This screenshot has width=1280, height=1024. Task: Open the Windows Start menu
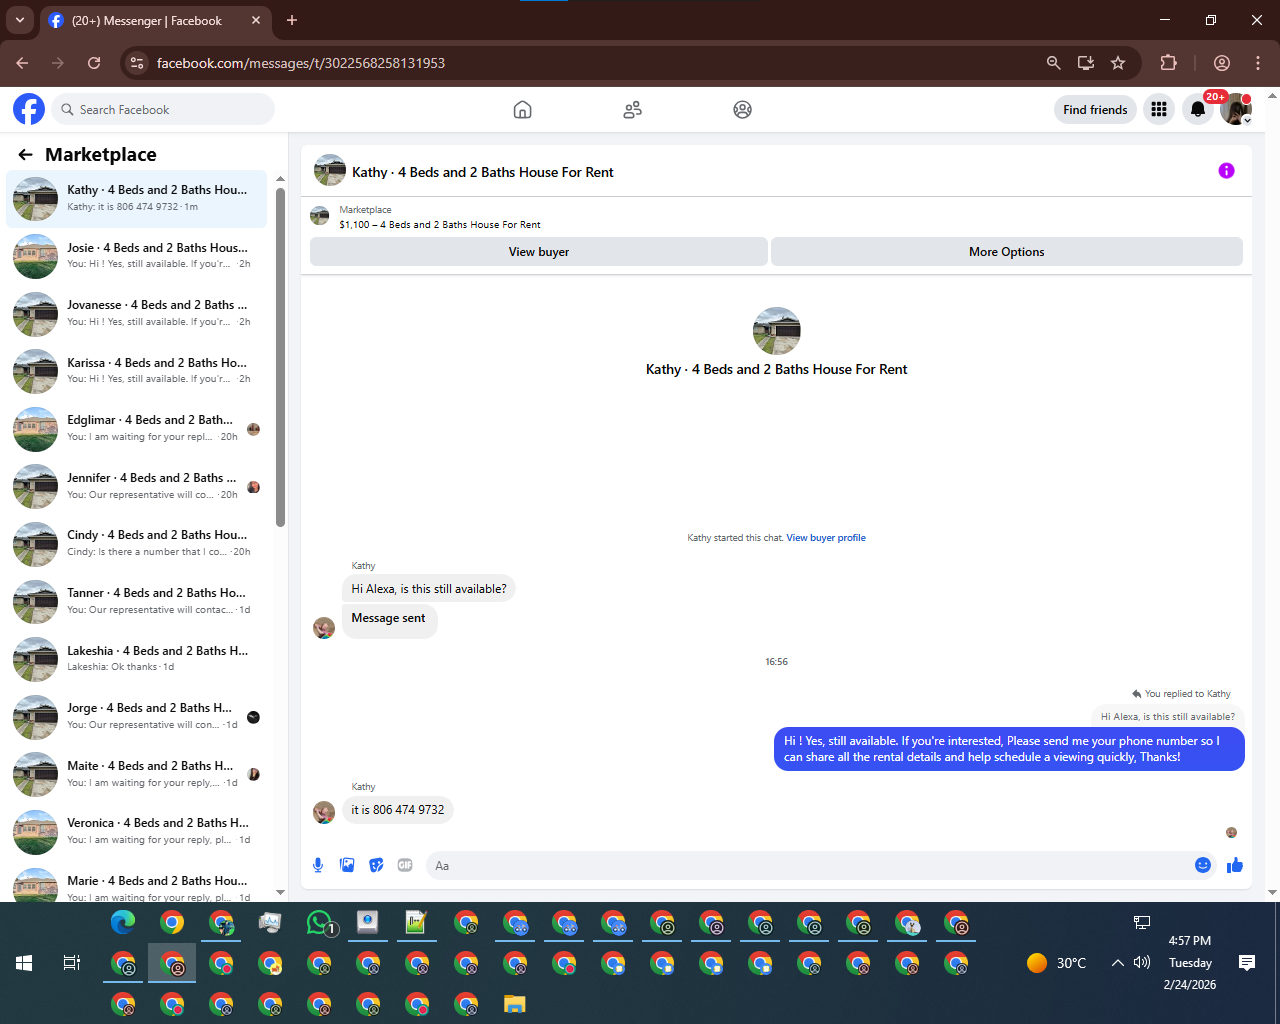24,963
